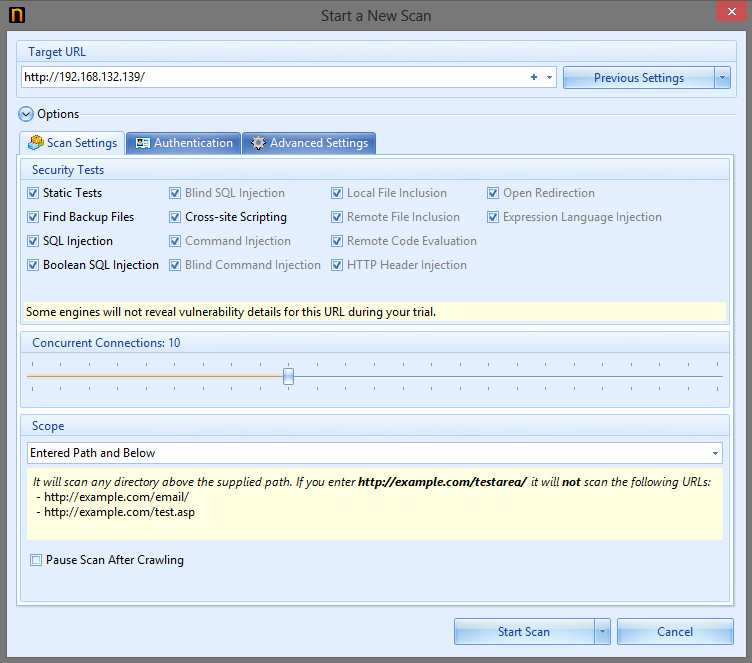The height and width of the screenshot is (663, 752).
Task: Click the Security Tests section header
Action: point(68,170)
